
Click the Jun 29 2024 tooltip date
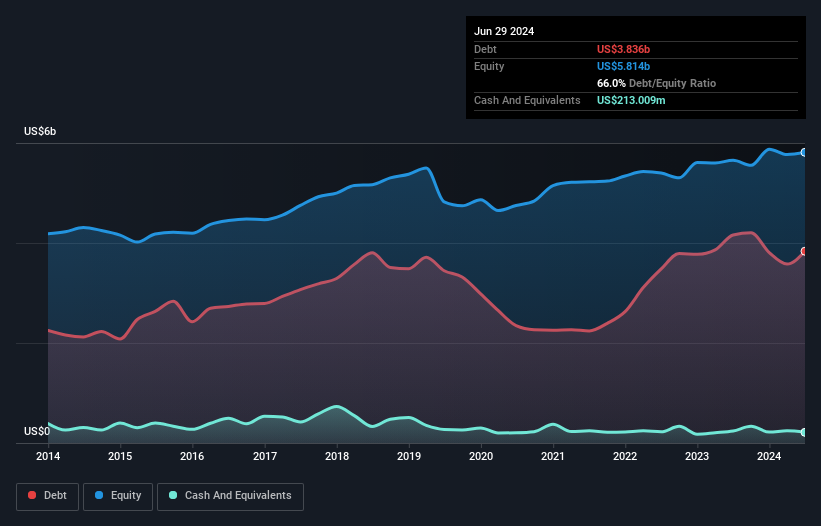pyautogui.click(x=504, y=31)
